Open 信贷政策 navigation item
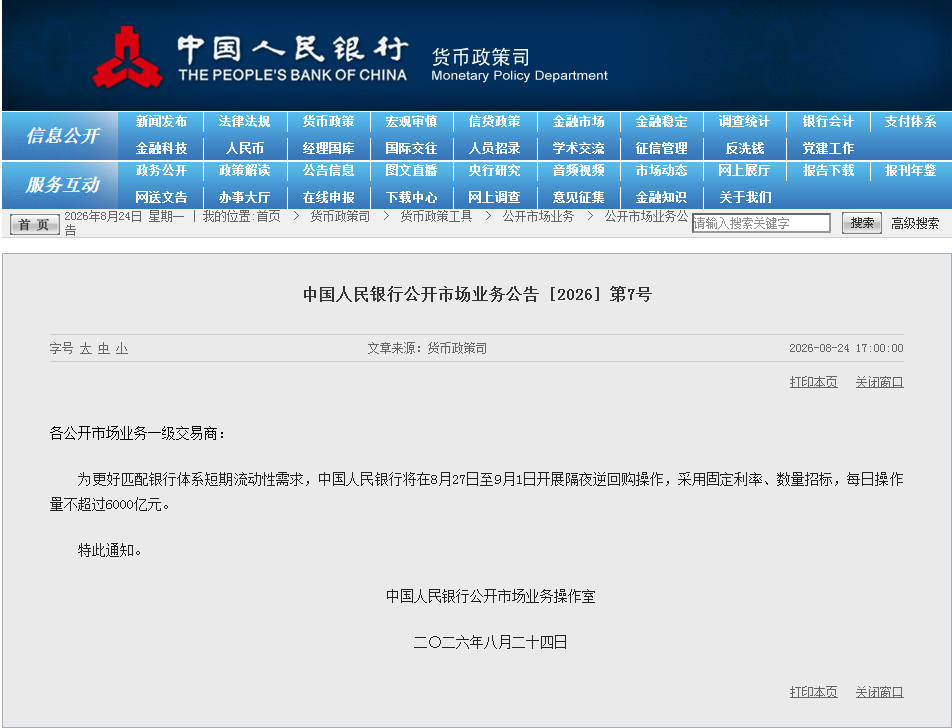The width and height of the screenshot is (952, 728). [494, 121]
